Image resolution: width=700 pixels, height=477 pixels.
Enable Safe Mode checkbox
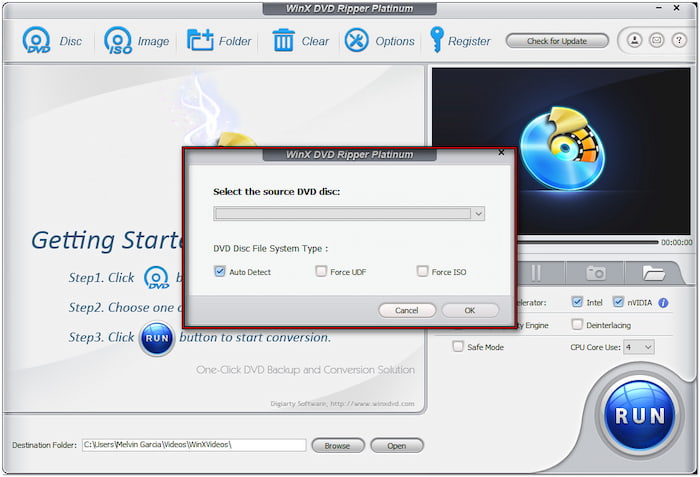(x=458, y=347)
